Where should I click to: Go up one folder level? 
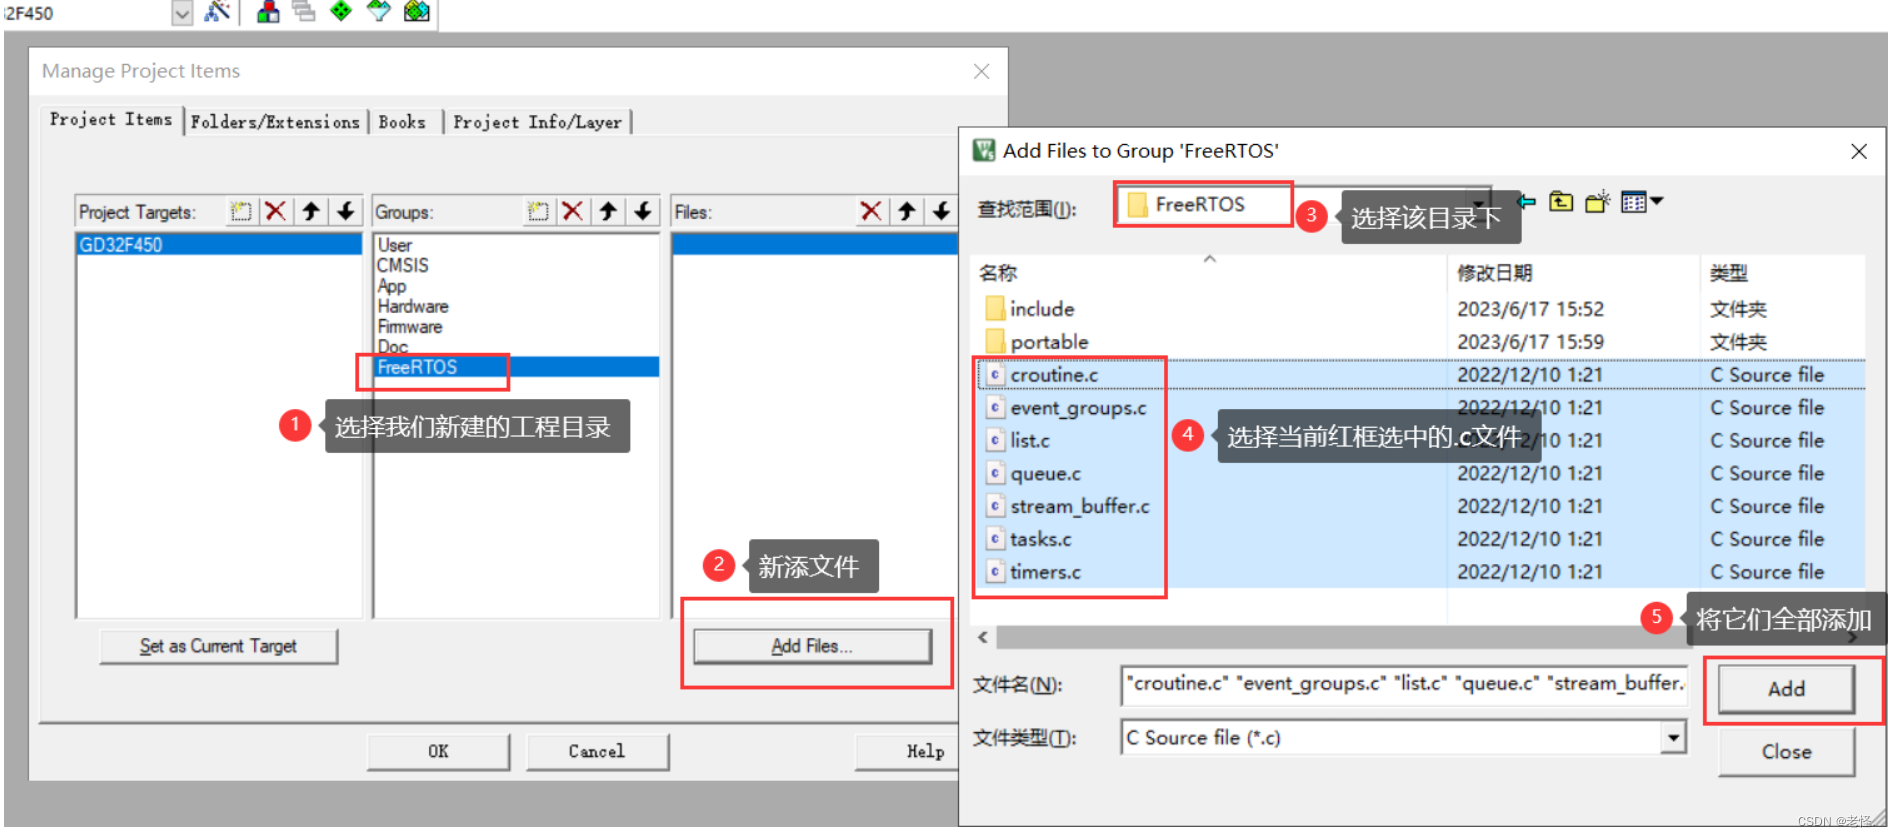1561,202
